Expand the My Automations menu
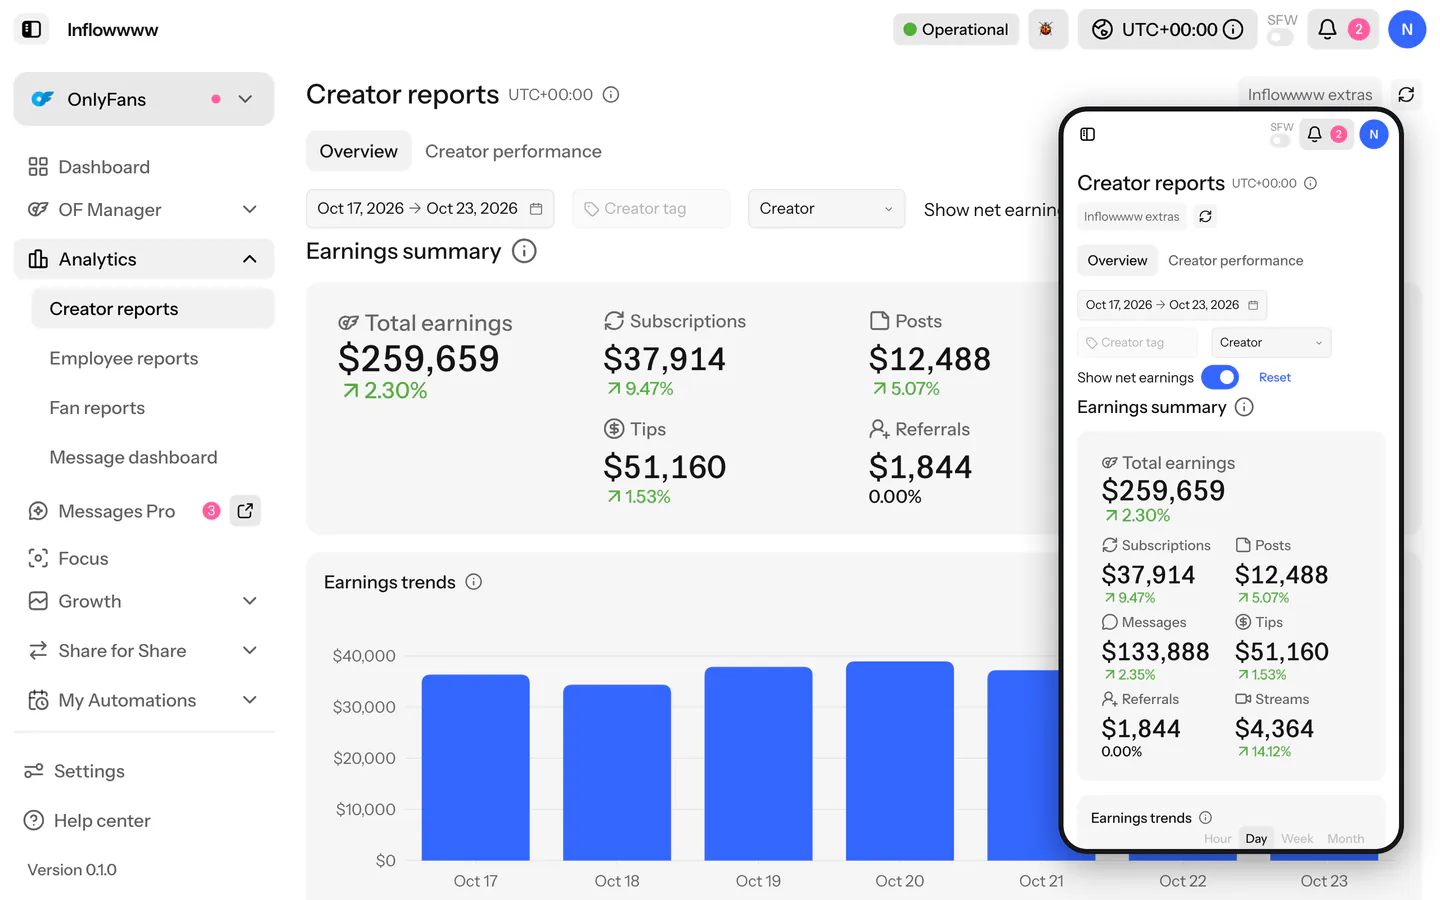Image resolution: width=1440 pixels, height=900 pixels. (144, 700)
